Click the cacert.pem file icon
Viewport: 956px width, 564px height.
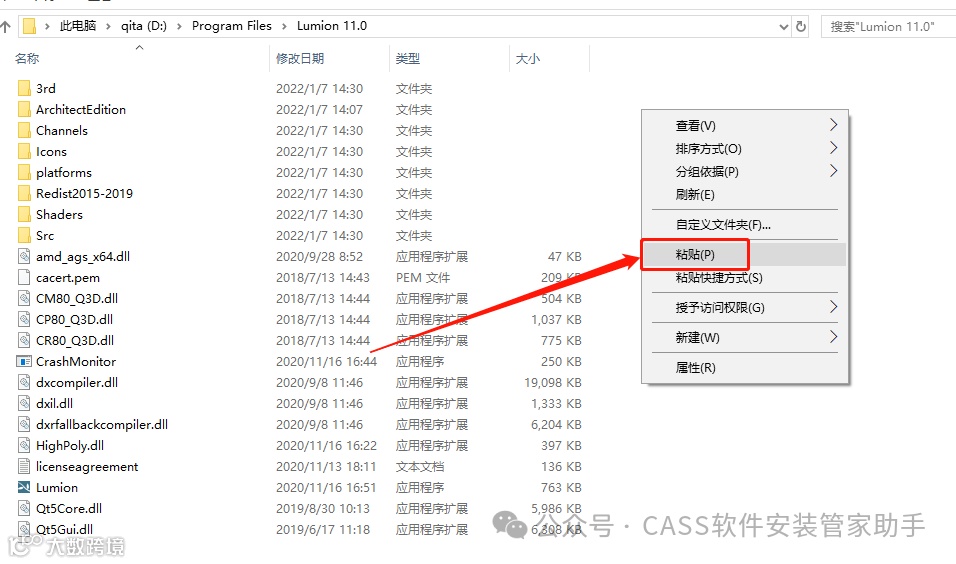click(24, 277)
